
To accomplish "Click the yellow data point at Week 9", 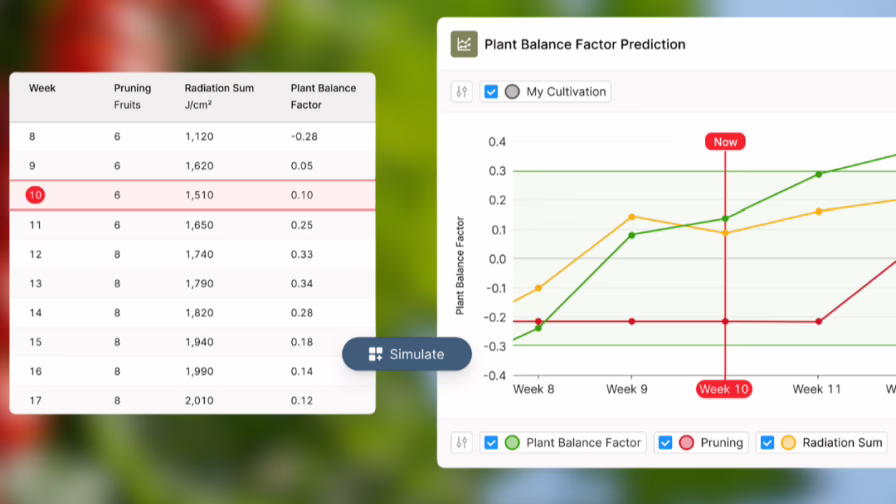I will click(631, 217).
